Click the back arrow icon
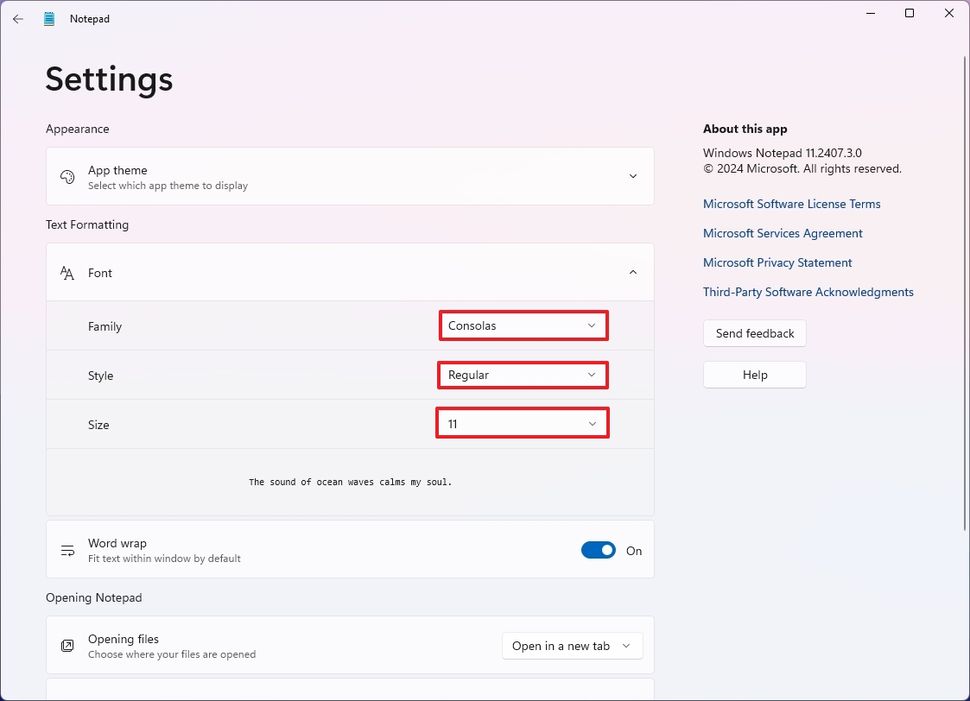Image resolution: width=970 pixels, height=701 pixels. 17,18
